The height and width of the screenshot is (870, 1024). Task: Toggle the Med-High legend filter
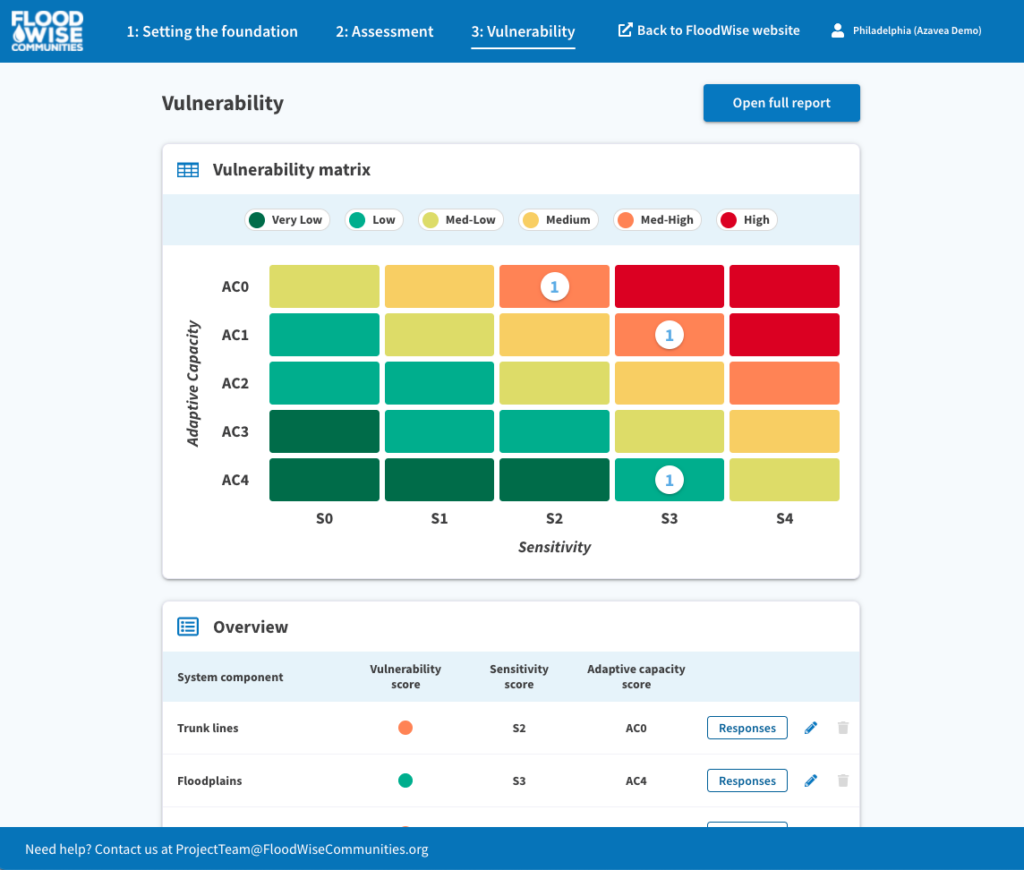[655, 220]
